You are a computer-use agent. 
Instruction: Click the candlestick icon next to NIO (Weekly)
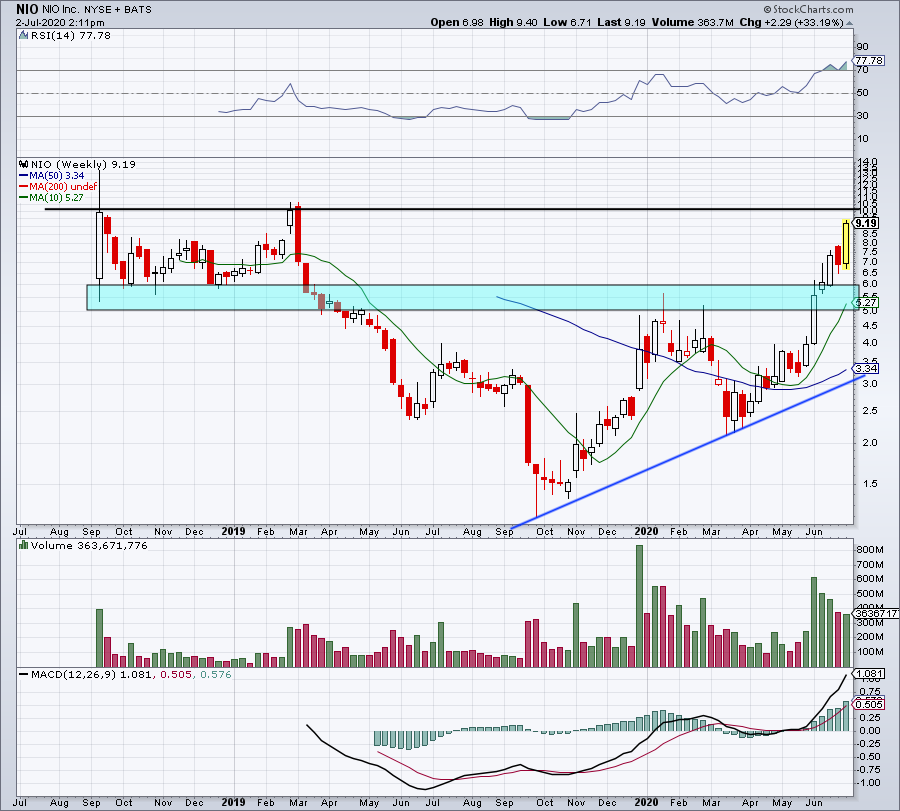(x=24, y=164)
